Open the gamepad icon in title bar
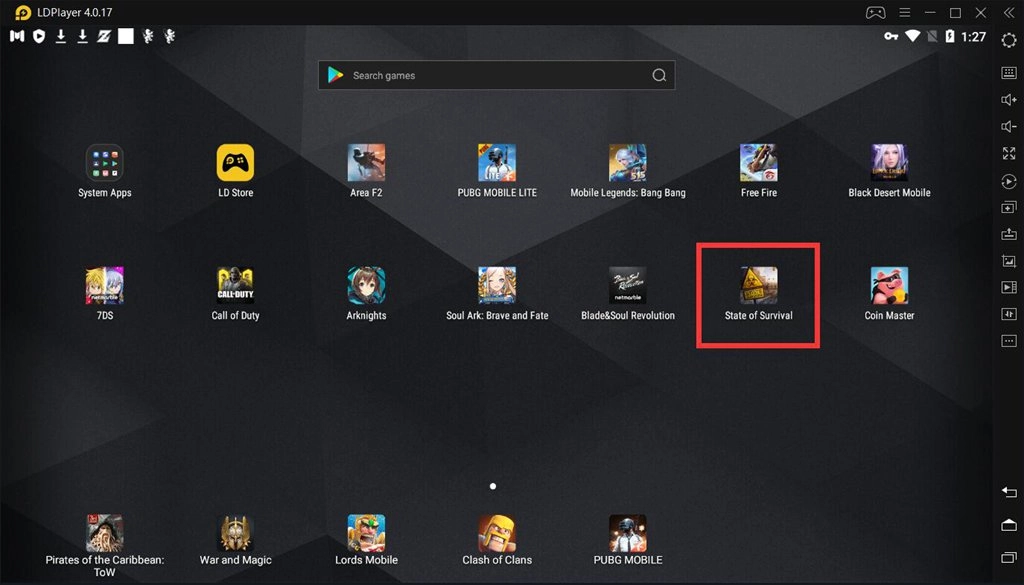Screen dimensions: 1024x585 (875, 12)
